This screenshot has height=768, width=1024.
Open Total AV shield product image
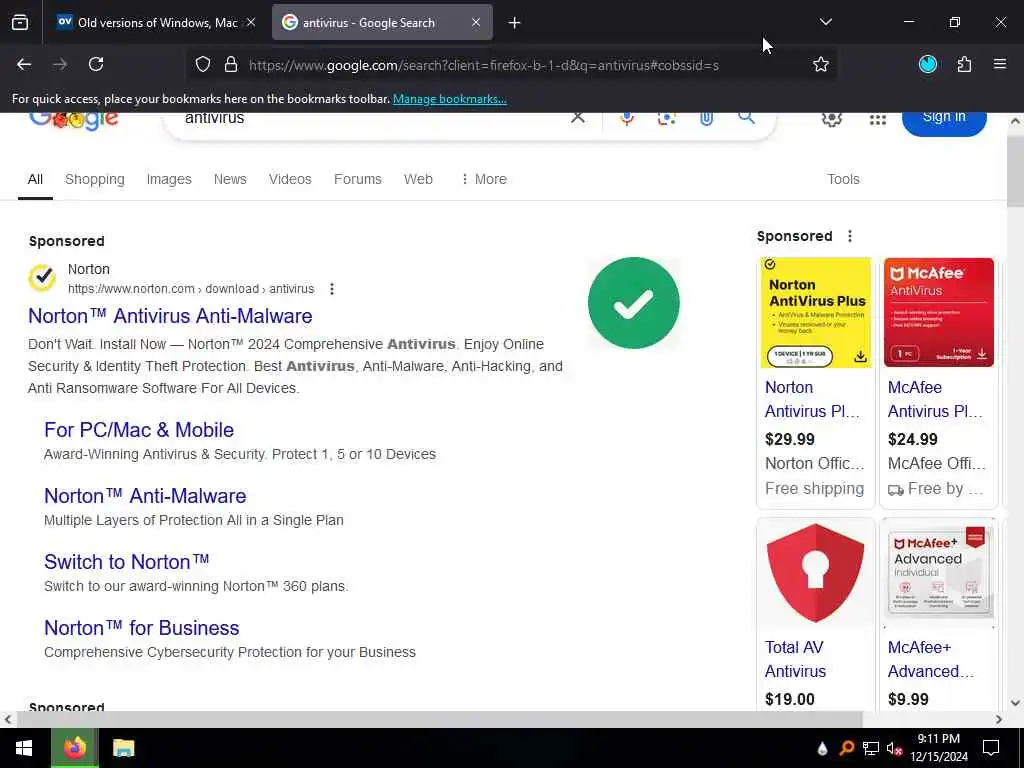[x=816, y=573]
